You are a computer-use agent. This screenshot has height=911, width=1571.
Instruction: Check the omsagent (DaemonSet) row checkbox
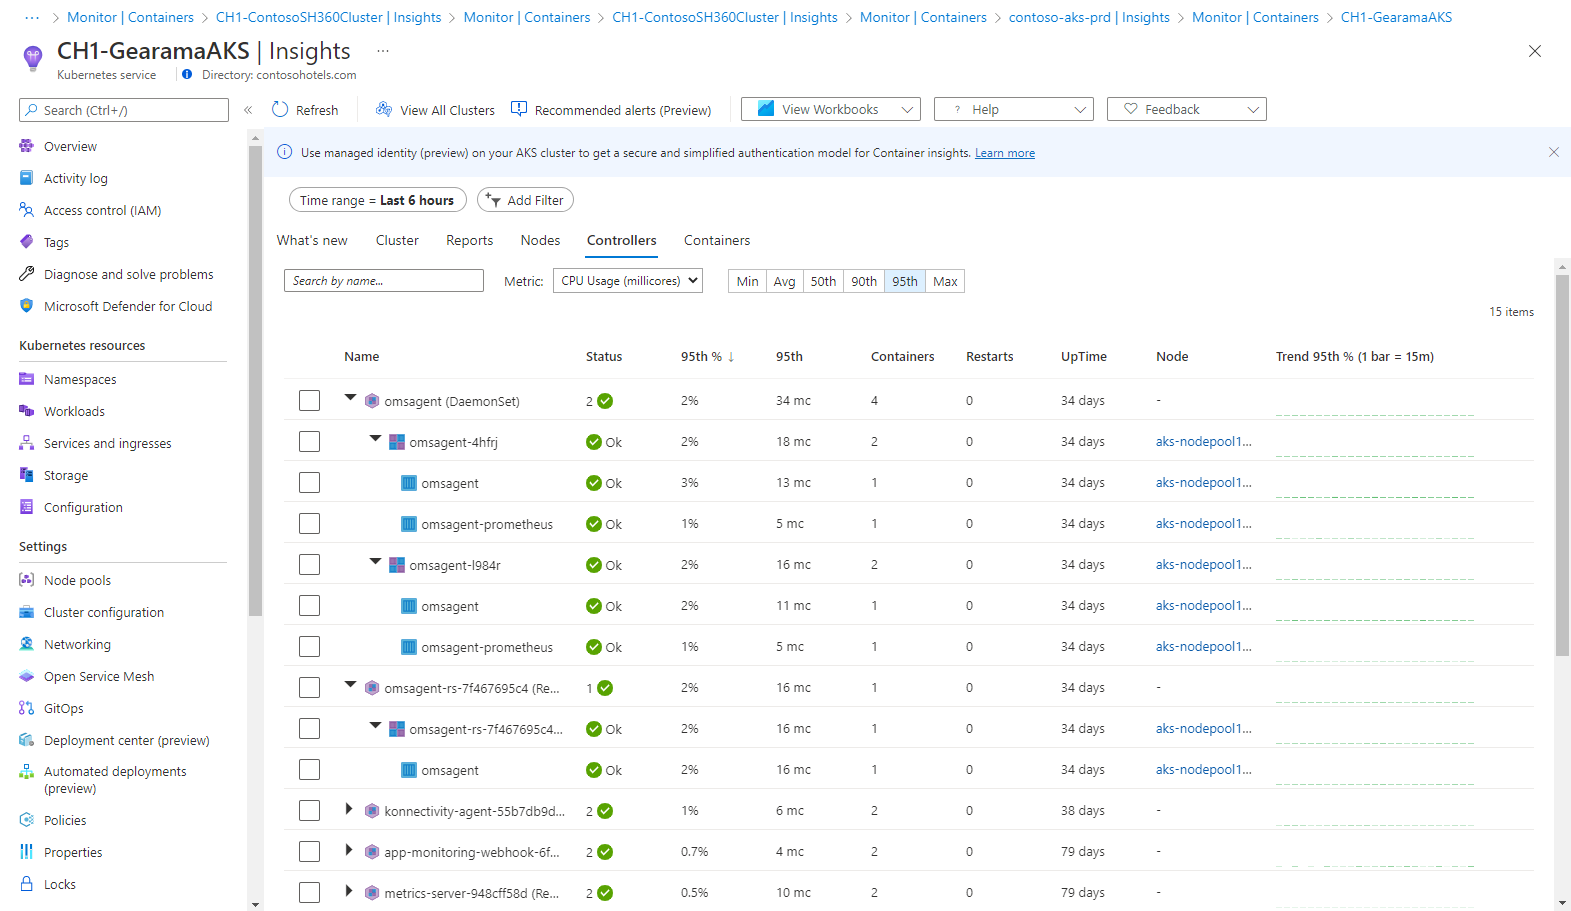309,401
